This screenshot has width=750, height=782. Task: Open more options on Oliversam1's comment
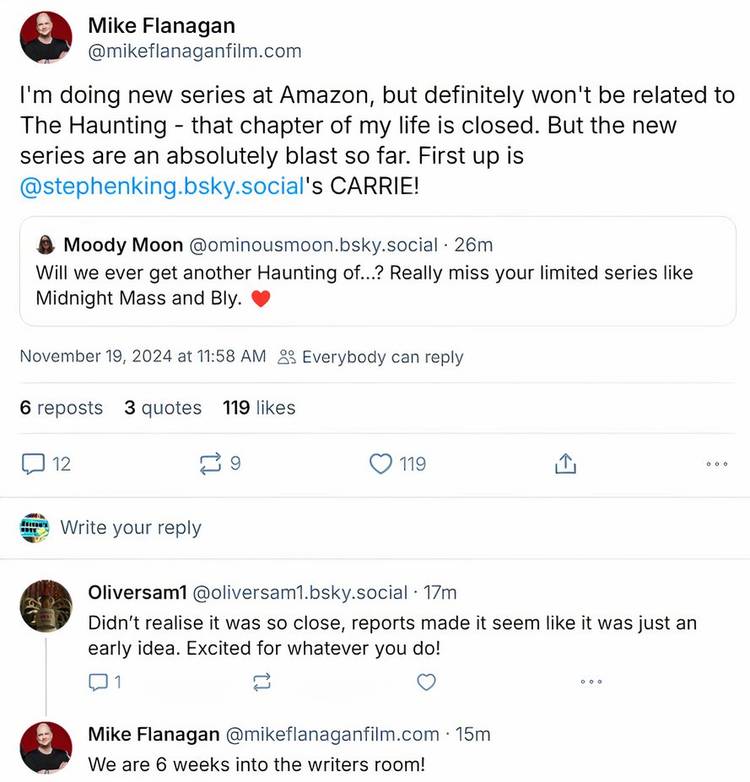[x=591, y=682]
